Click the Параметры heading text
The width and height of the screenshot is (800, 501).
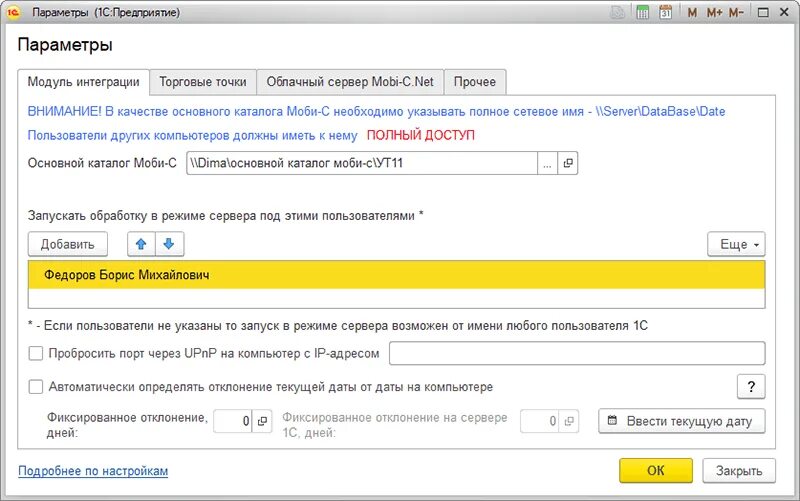click(x=65, y=45)
